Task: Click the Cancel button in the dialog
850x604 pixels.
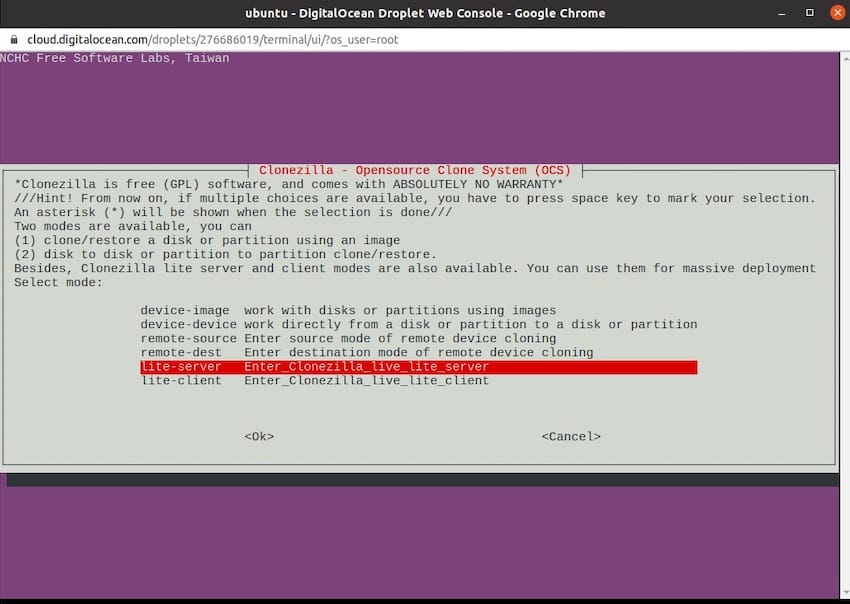Action: (x=571, y=436)
